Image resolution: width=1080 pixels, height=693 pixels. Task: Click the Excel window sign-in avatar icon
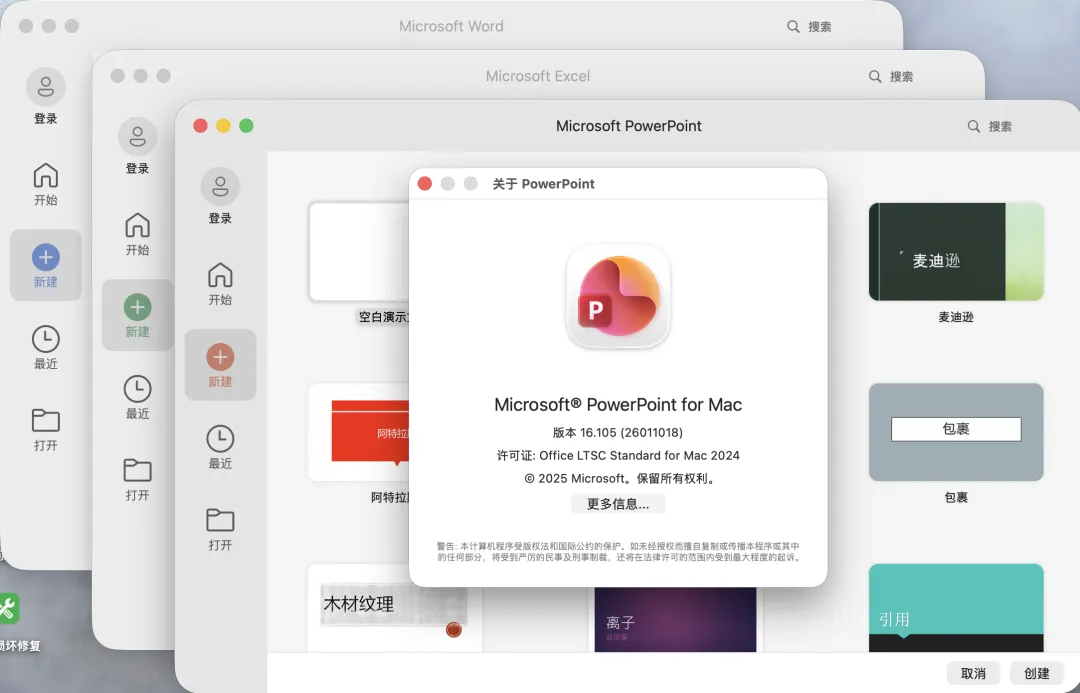[x=137, y=136]
